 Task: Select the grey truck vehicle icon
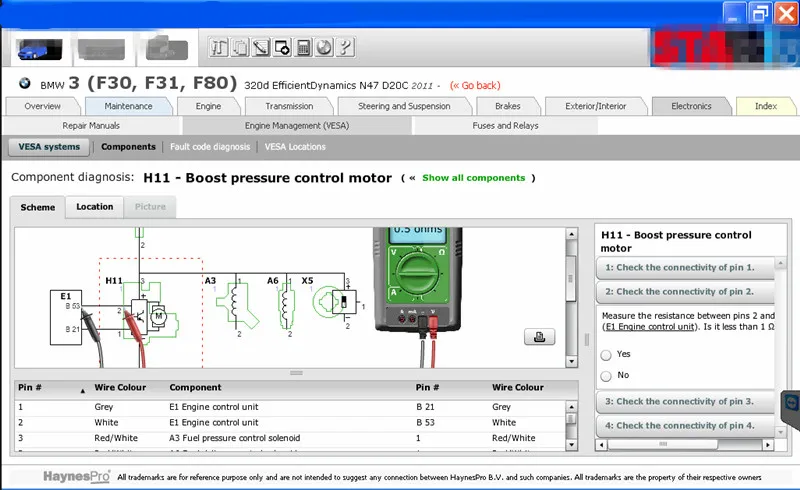pos(166,48)
